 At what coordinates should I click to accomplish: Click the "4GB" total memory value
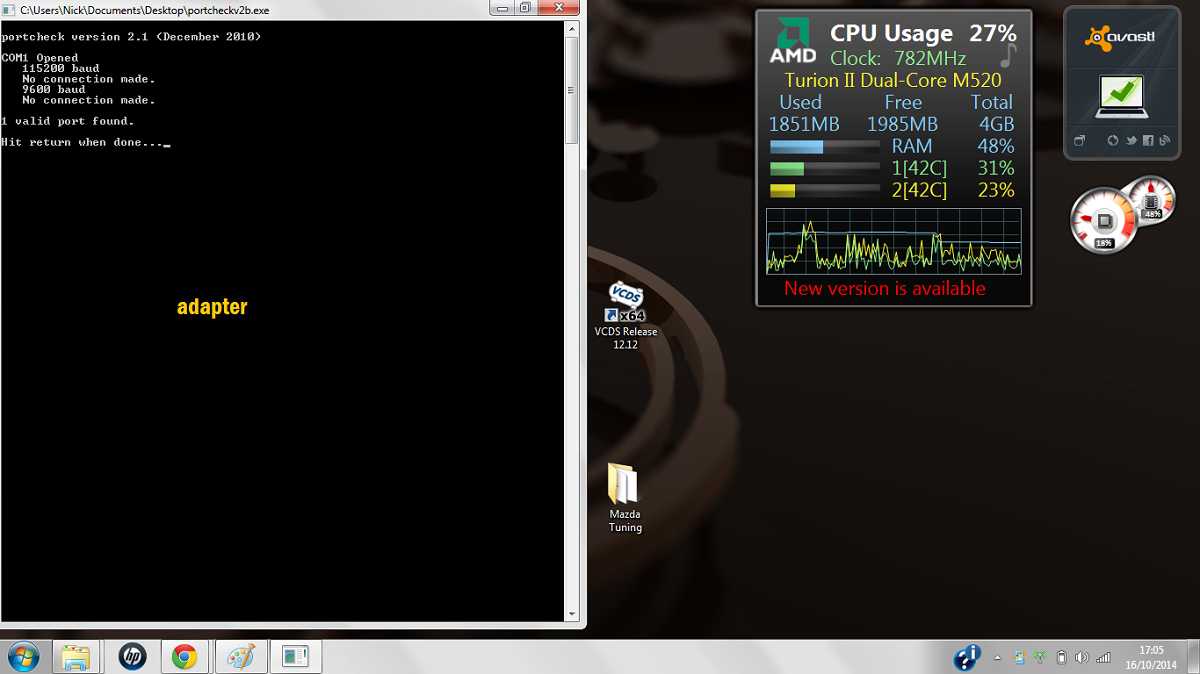pos(997,125)
